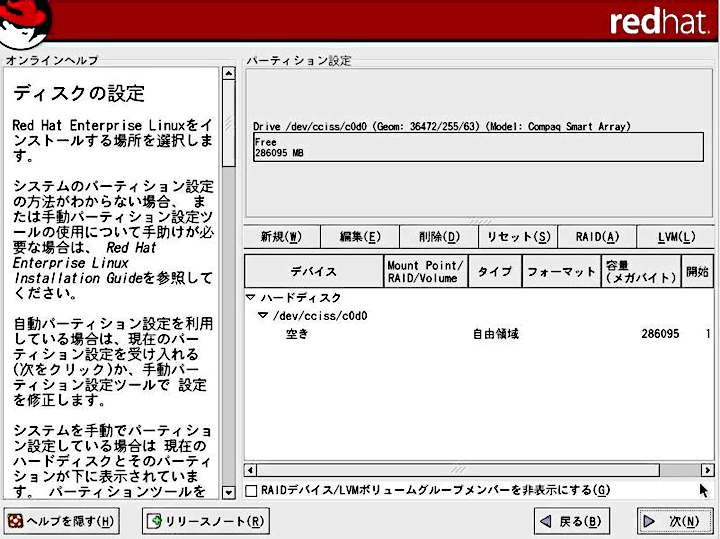Click the forward arrow icon on 次
Viewport: 720px width, 539px height.
click(649, 521)
